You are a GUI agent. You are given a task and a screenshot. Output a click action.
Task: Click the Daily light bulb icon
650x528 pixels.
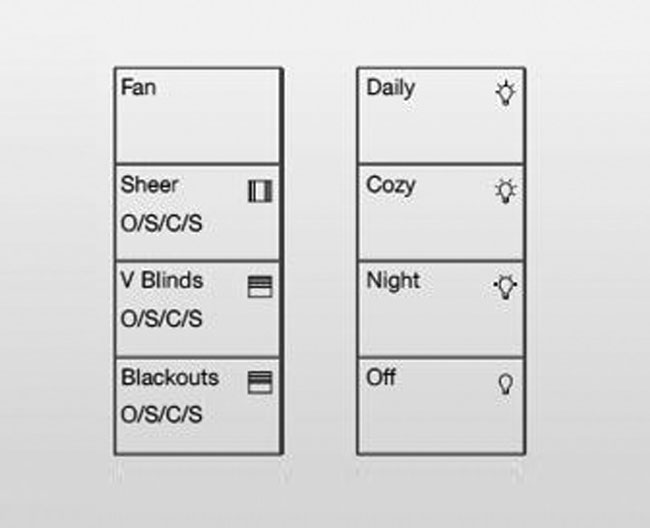[505, 93]
